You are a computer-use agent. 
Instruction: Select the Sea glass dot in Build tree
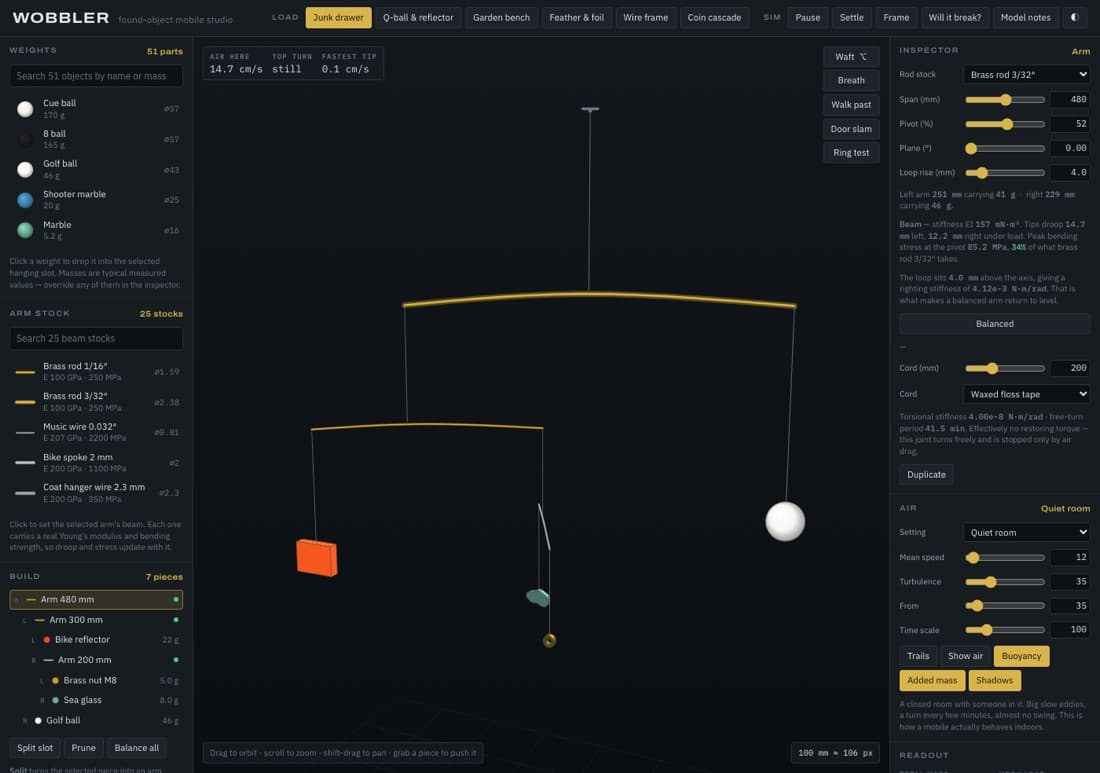click(55, 700)
